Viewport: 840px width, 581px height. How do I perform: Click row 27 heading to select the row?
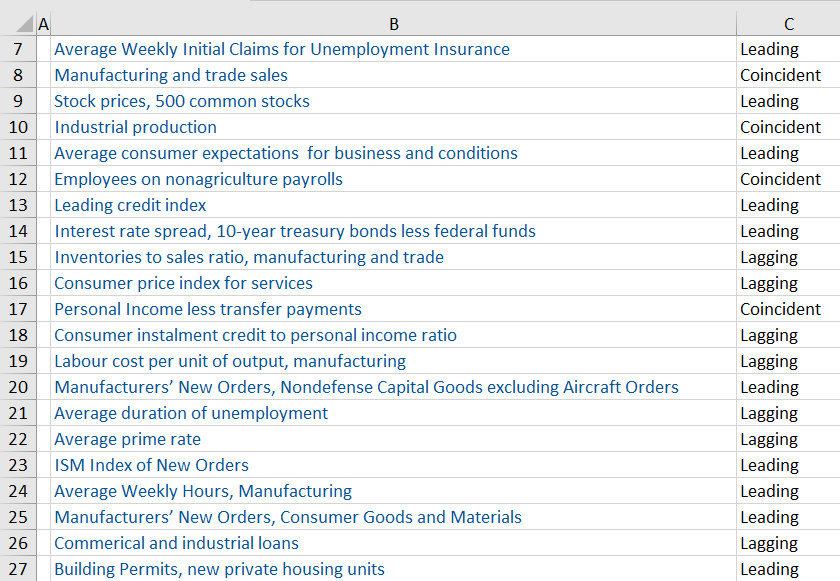[19, 569]
